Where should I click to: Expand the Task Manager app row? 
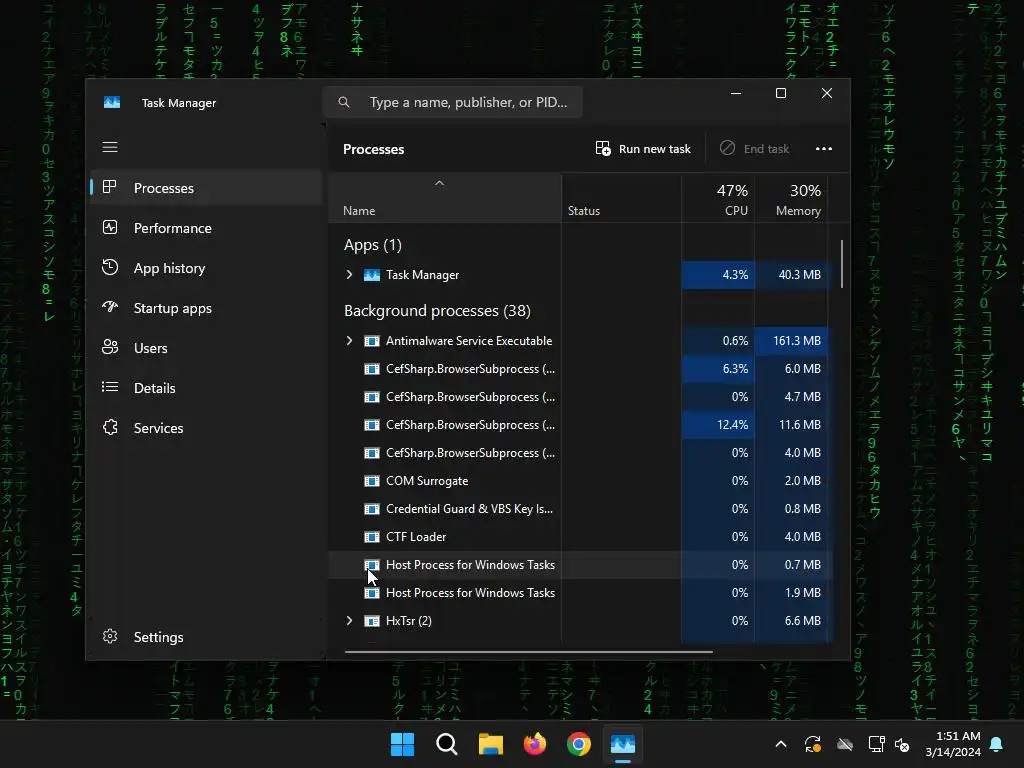349,275
